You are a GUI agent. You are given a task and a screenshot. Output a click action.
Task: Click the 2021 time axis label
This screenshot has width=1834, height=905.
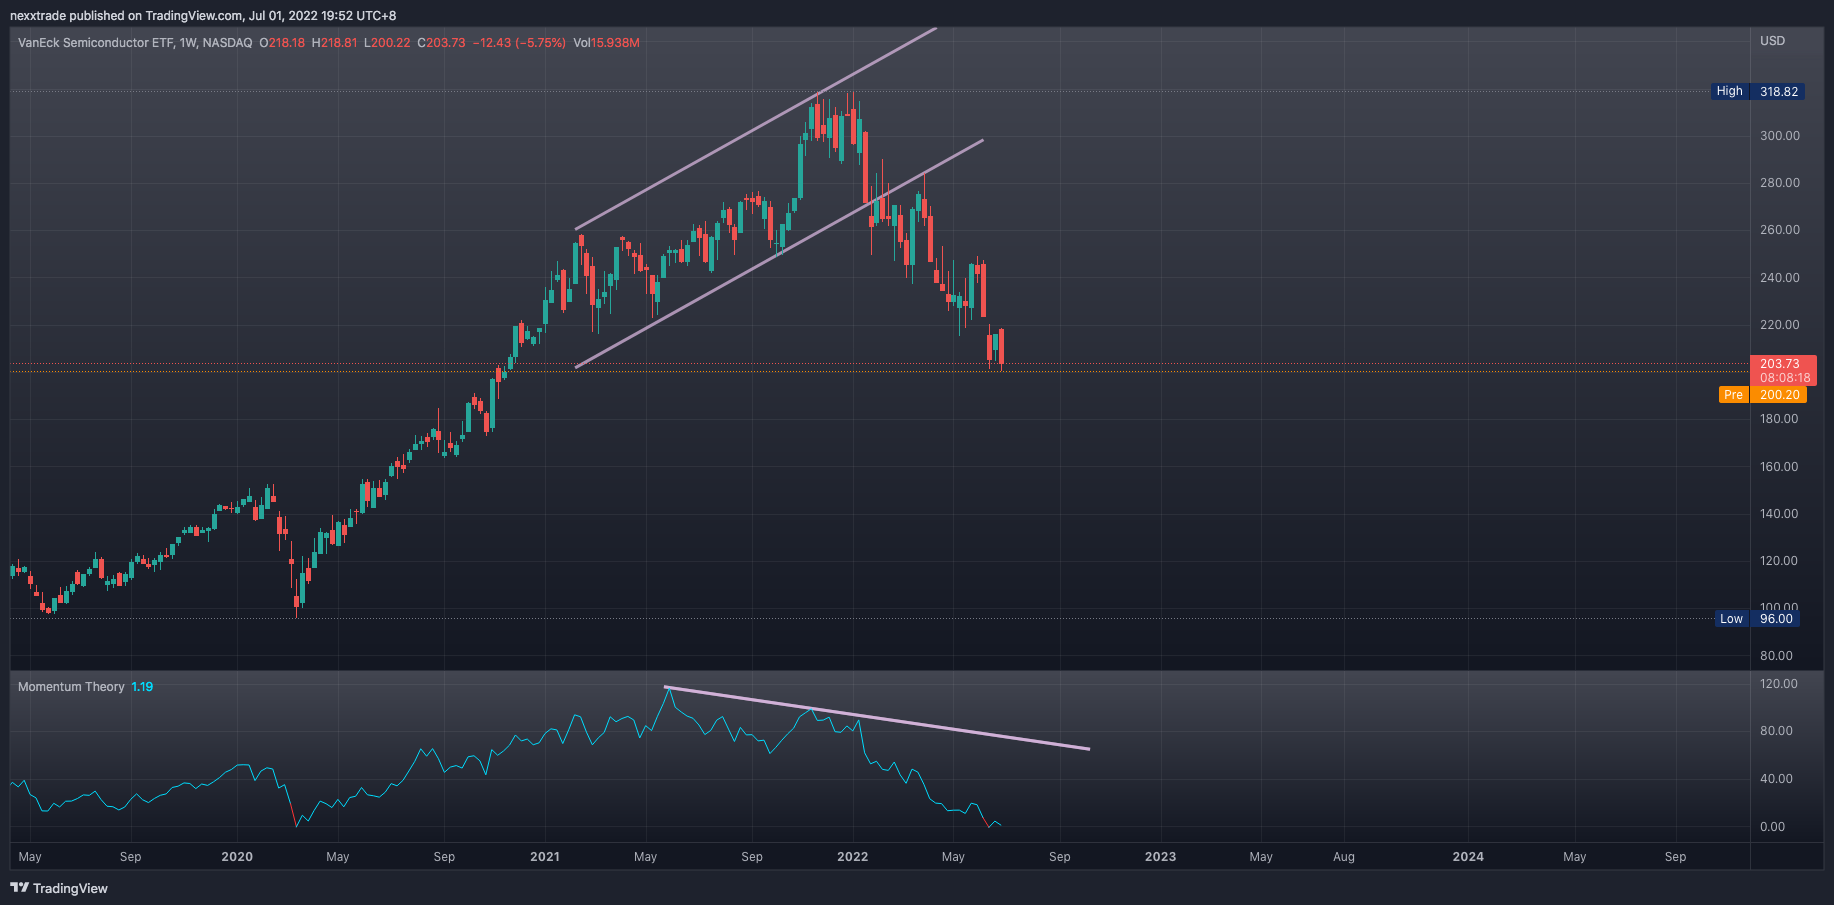tap(545, 857)
